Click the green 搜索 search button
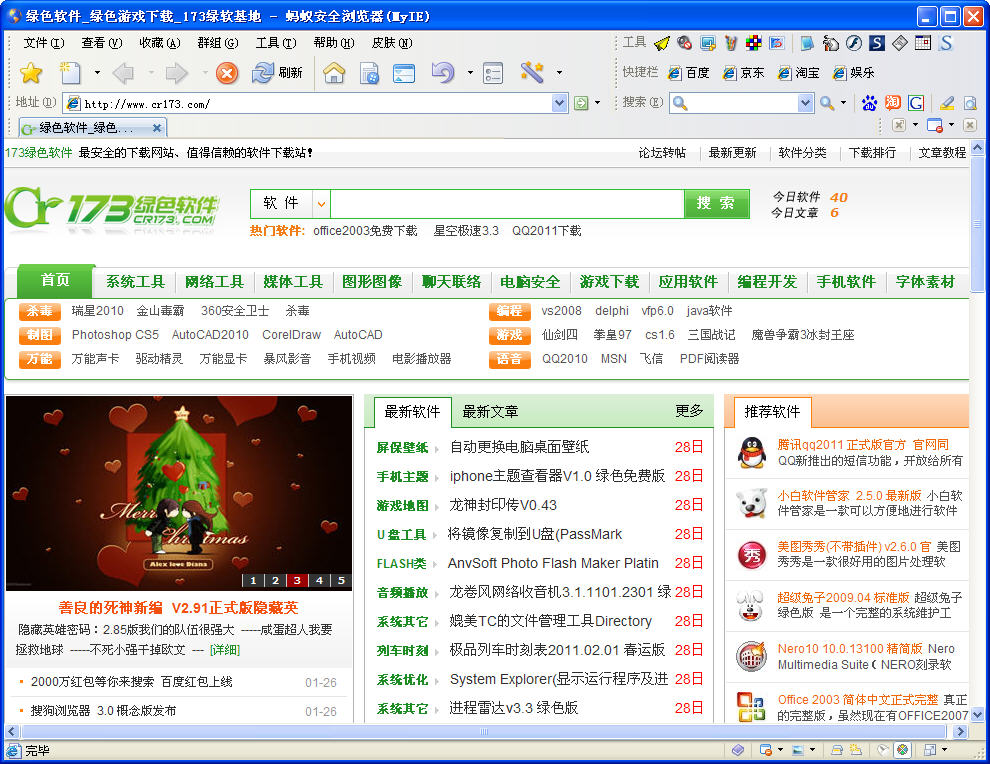 (716, 204)
